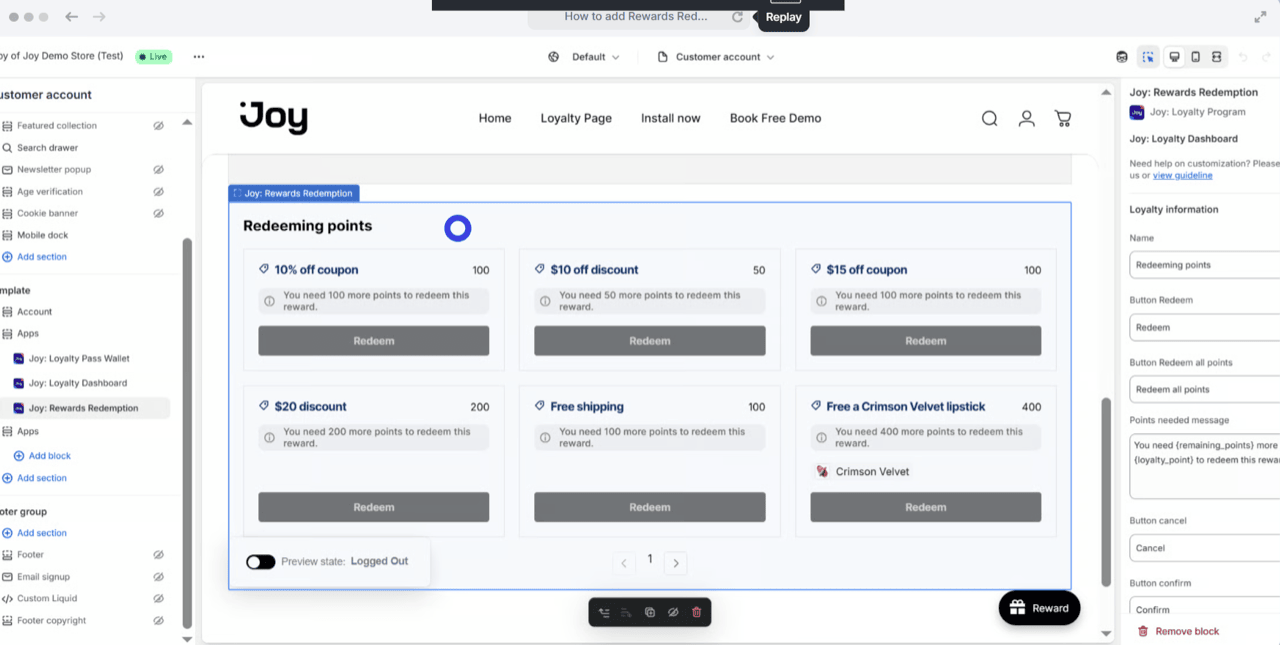
Task: Select Joy: Rewards Redemption block in sidebar
Action: click(x=85, y=408)
